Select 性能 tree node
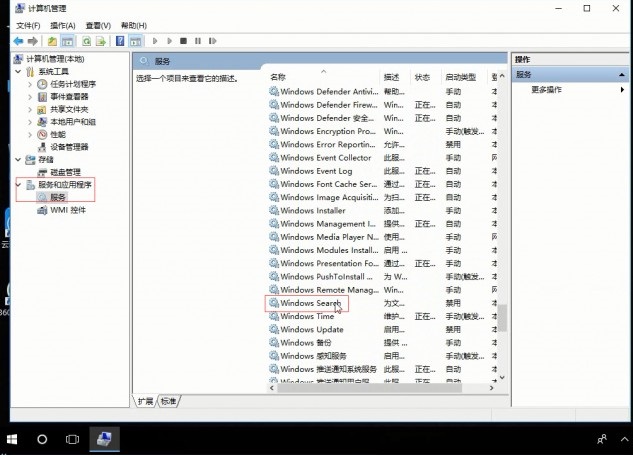The image size is (633, 457). click(58, 134)
